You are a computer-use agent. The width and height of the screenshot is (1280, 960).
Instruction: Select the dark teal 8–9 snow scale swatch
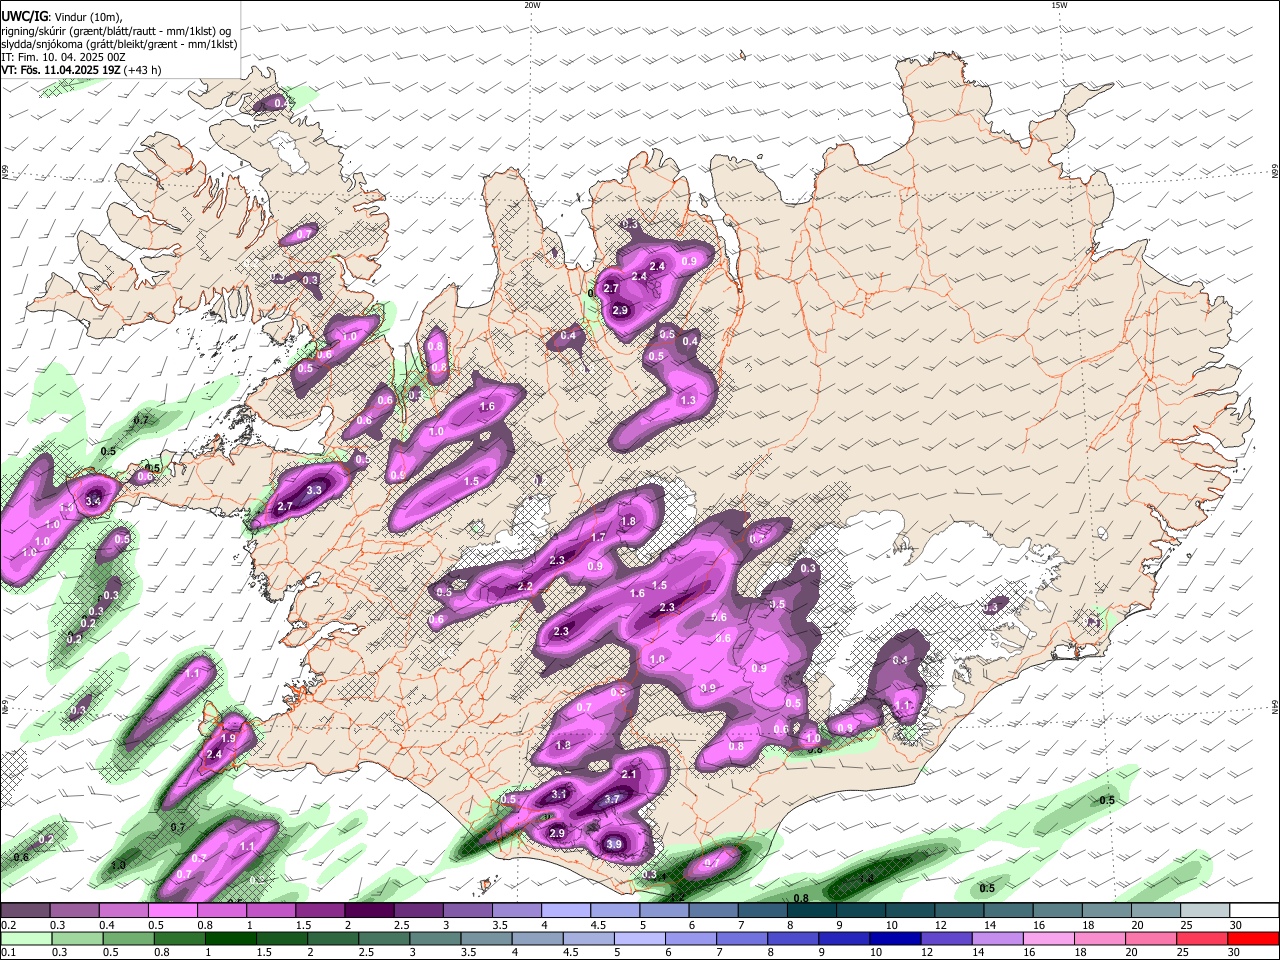tap(811, 910)
